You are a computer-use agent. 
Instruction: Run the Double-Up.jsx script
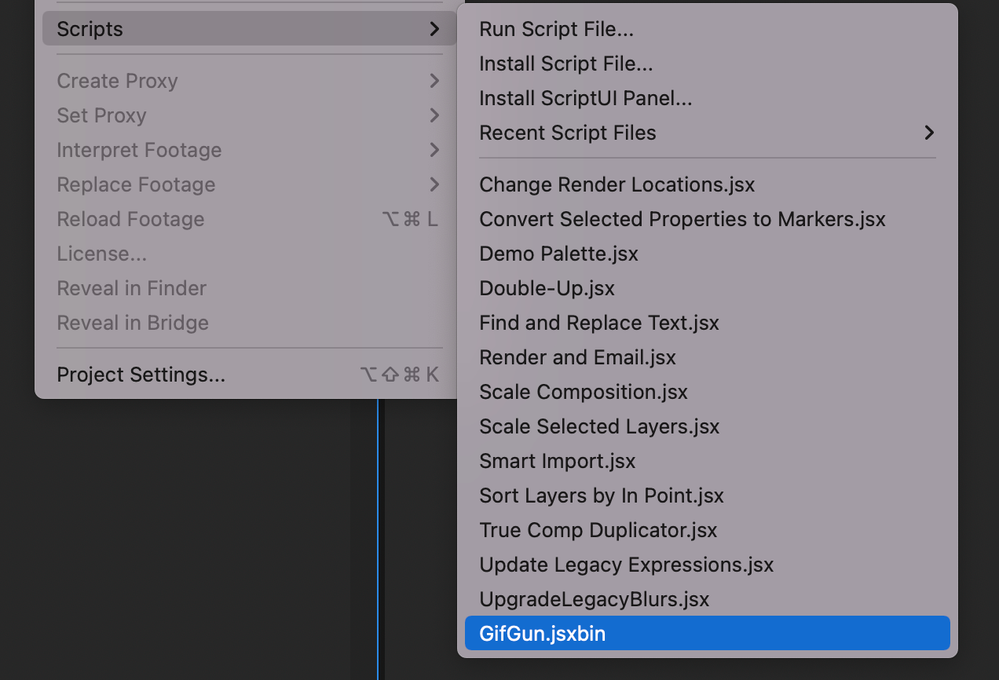pos(547,288)
